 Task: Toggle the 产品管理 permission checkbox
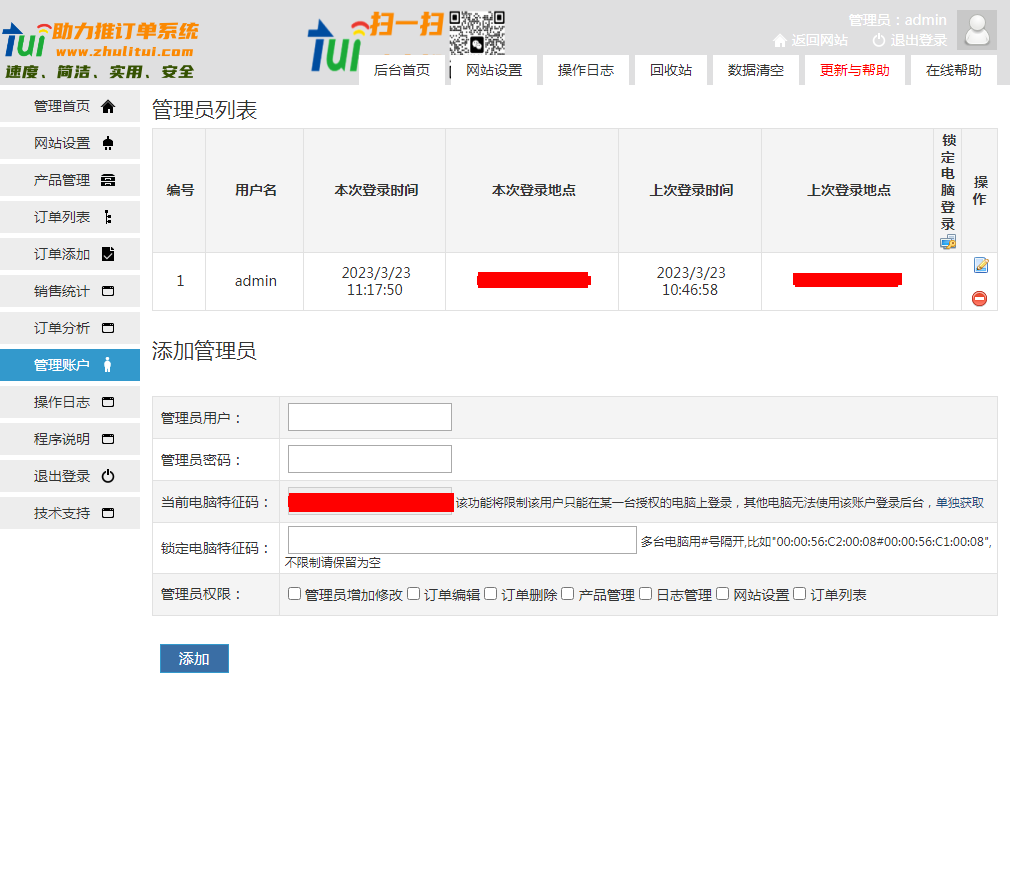pos(568,594)
